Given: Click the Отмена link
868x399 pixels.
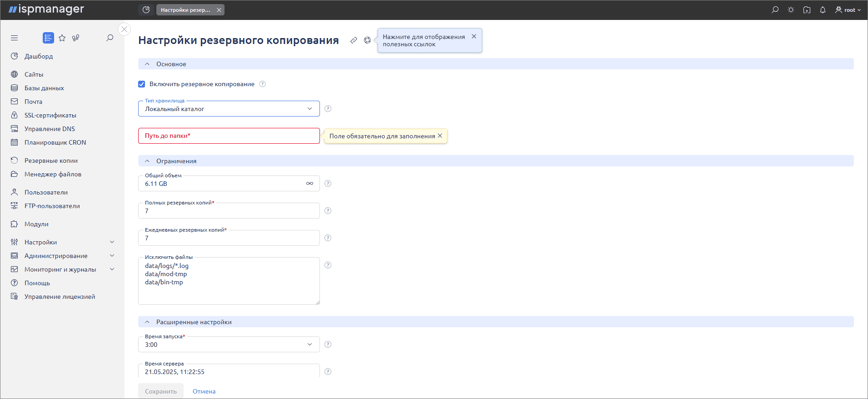Looking at the screenshot, I should coord(204,391).
